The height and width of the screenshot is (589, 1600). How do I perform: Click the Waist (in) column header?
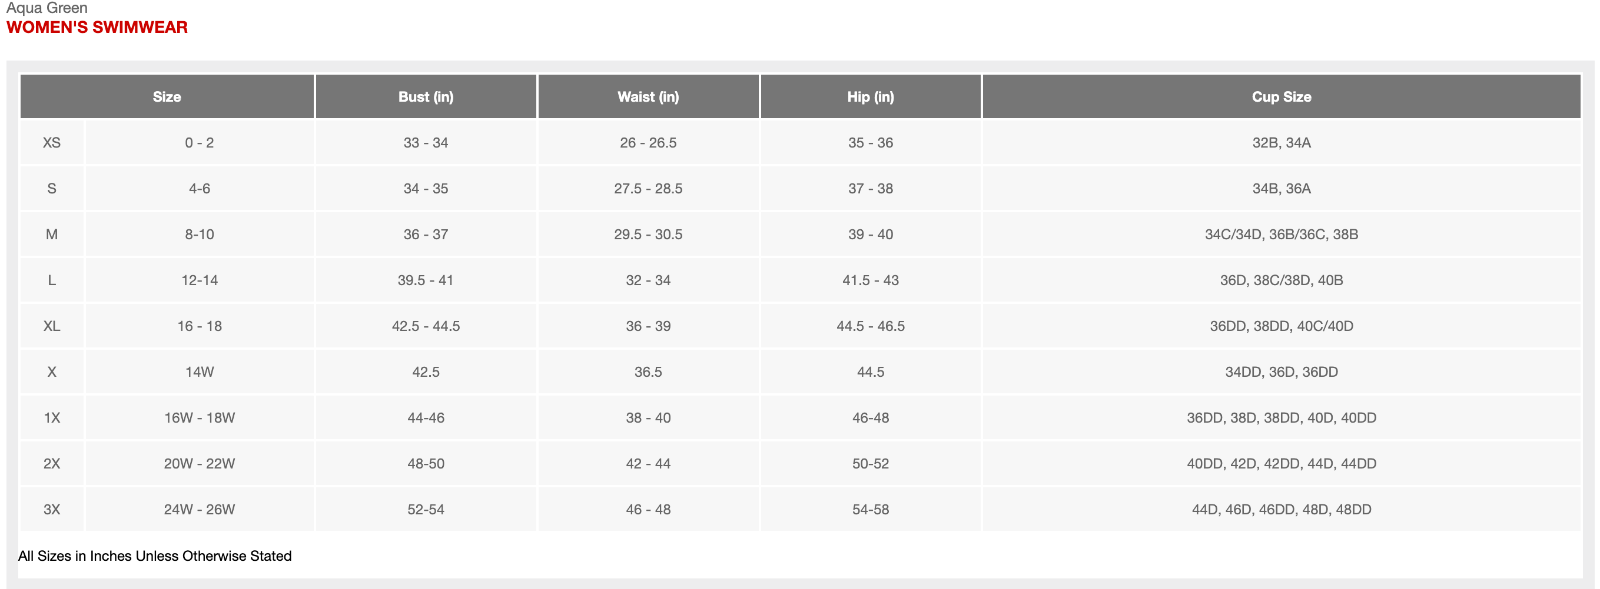pyautogui.click(x=648, y=97)
